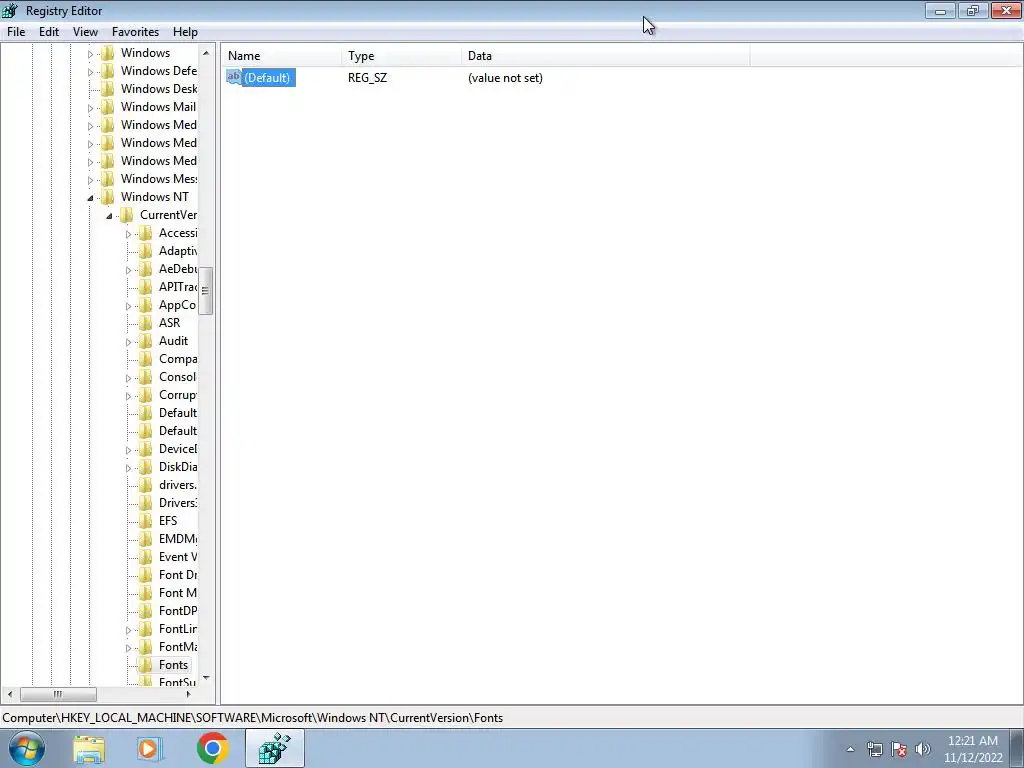Image resolution: width=1024 pixels, height=768 pixels.
Task: Select the Windows Defender tree key
Action: 159,71
